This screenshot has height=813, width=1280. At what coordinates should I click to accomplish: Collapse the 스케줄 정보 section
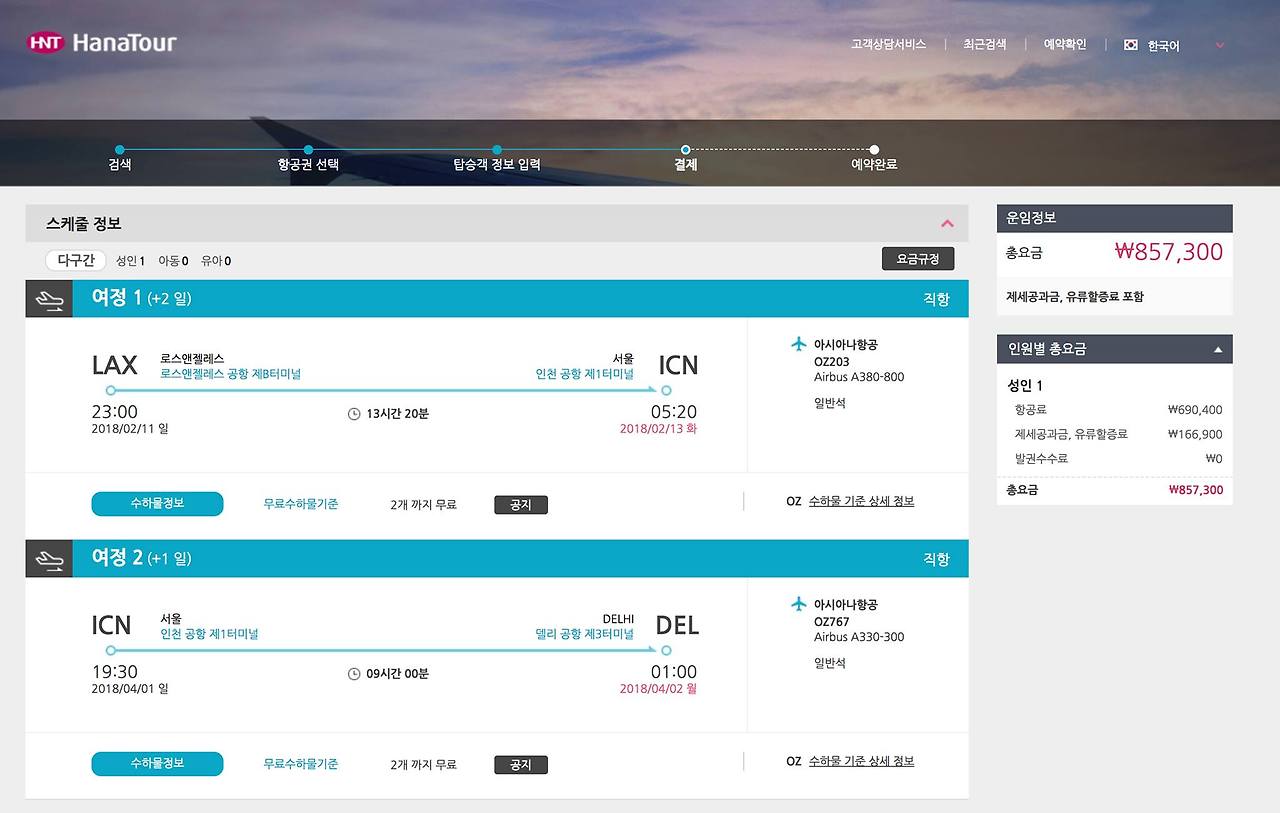947,224
